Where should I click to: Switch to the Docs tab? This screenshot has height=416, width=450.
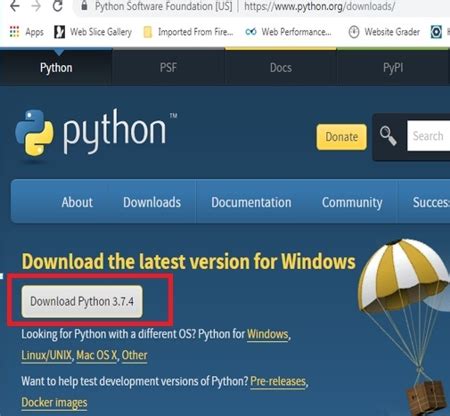coord(281,68)
